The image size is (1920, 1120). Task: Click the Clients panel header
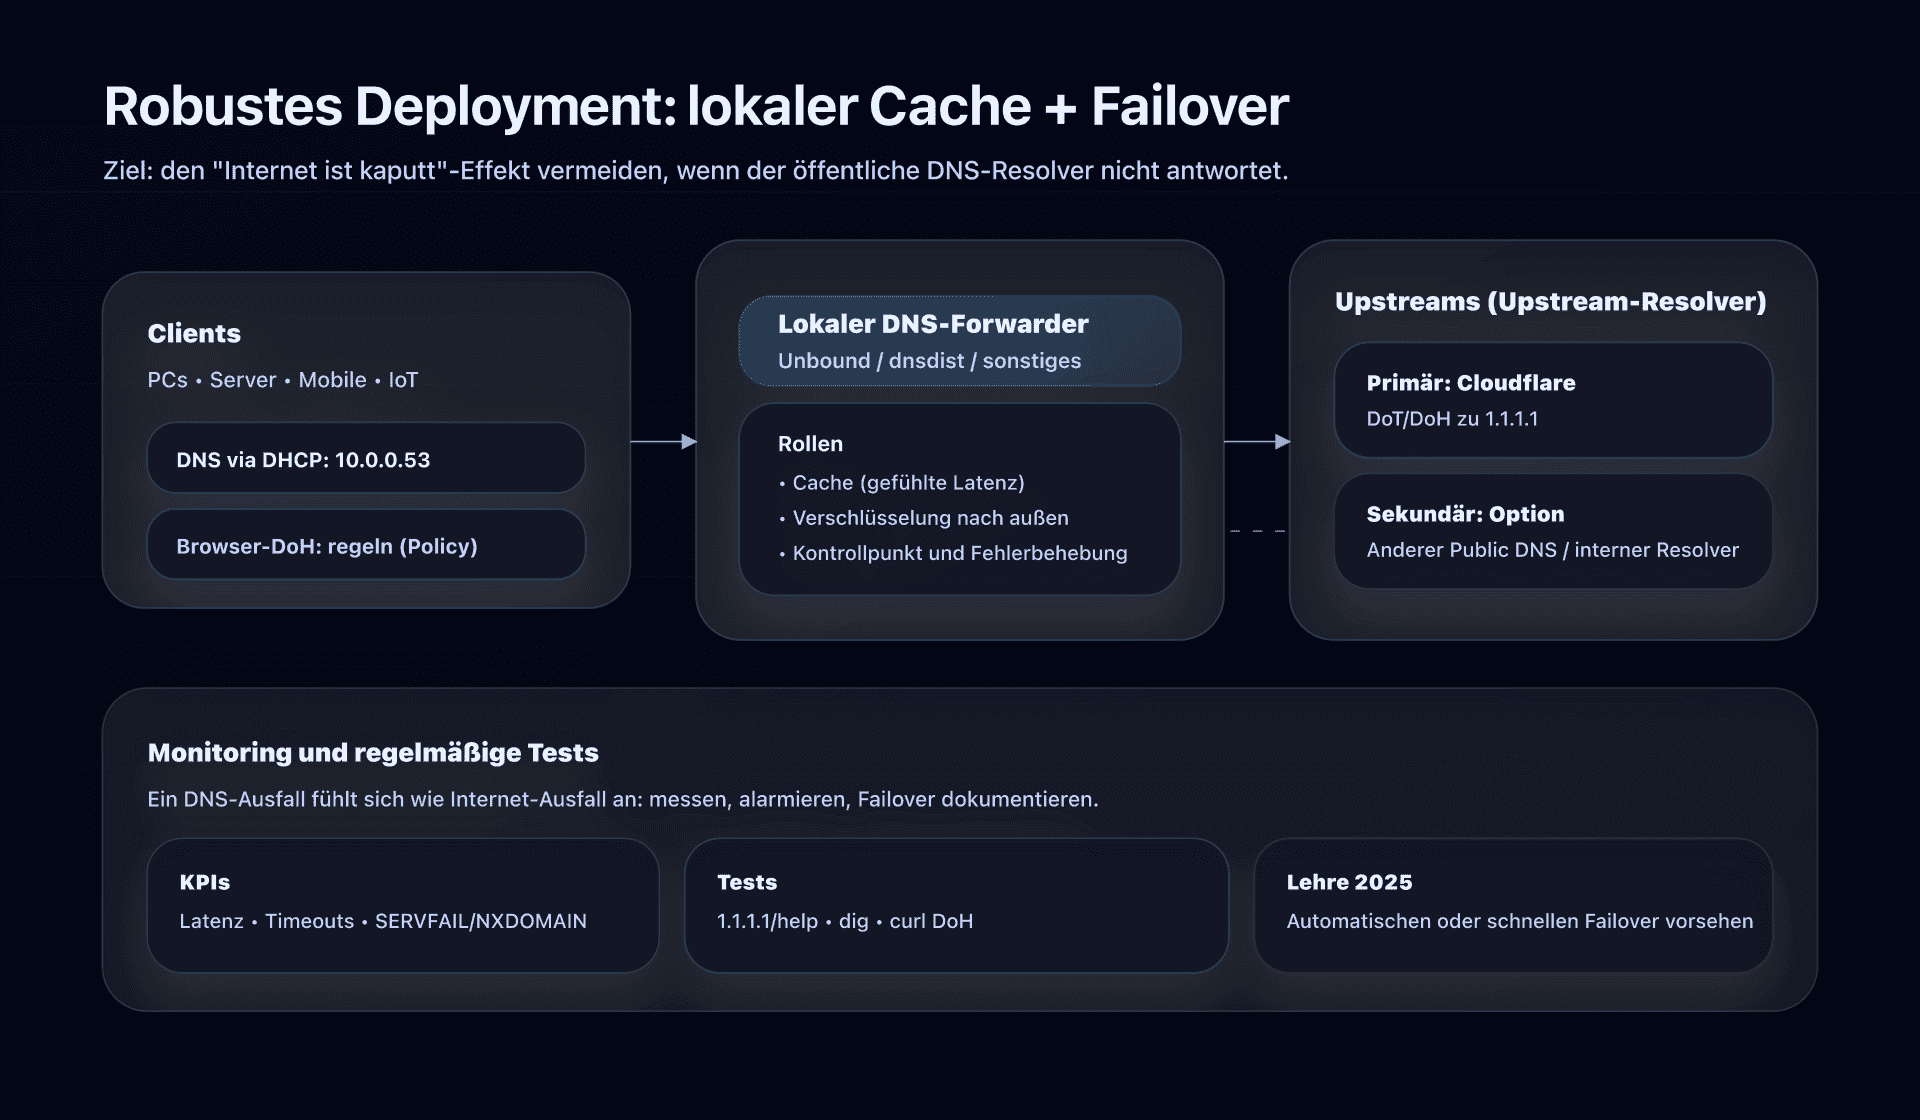[x=194, y=333]
